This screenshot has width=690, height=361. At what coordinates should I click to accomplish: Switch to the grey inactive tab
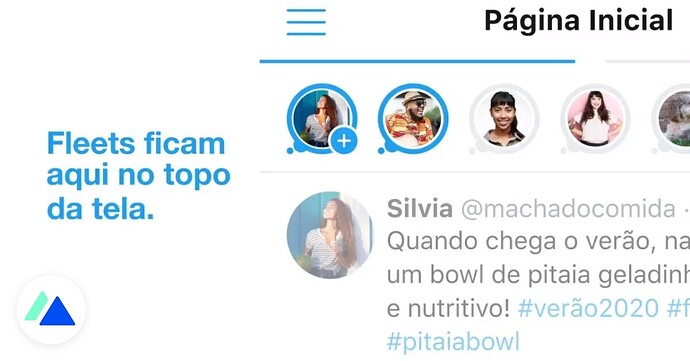coord(648,61)
